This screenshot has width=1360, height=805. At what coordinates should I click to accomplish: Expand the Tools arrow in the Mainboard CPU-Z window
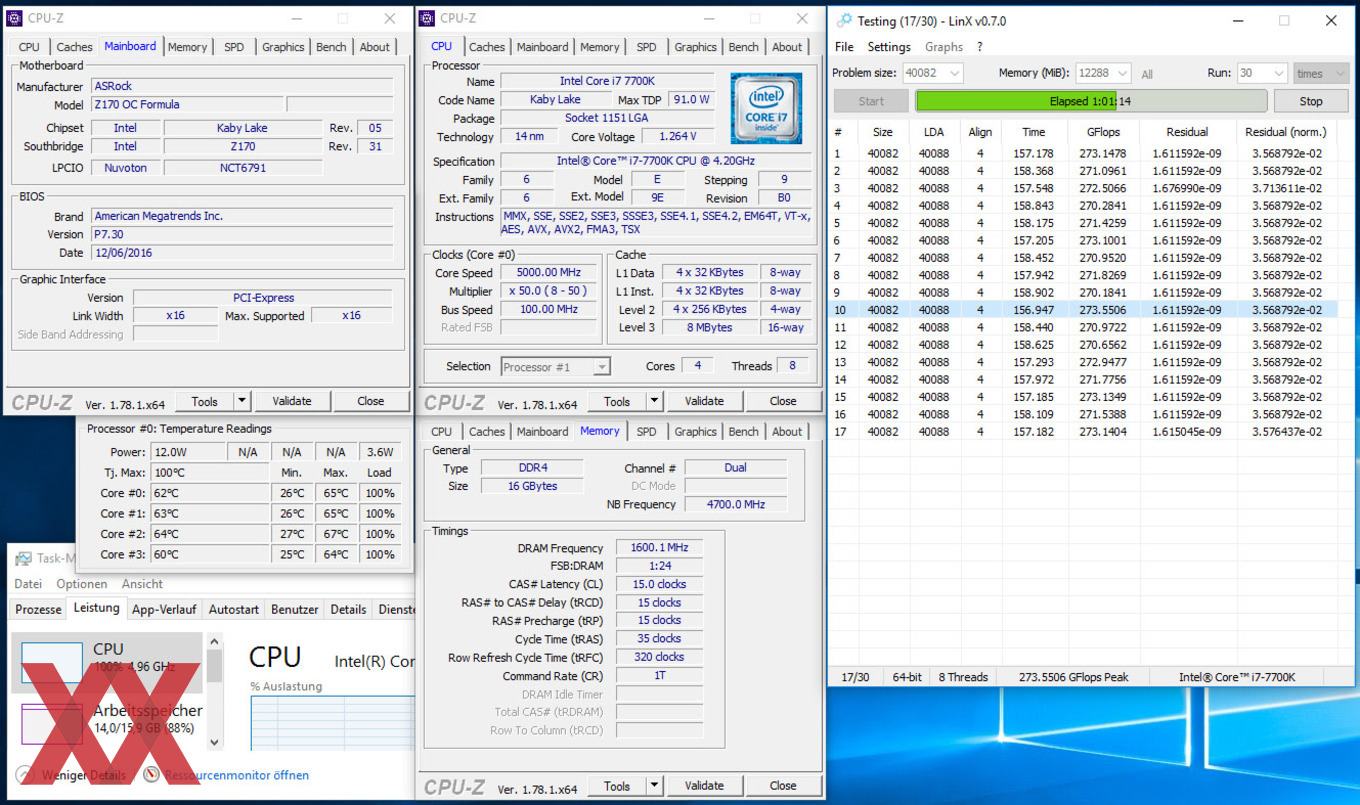tap(241, 401)
